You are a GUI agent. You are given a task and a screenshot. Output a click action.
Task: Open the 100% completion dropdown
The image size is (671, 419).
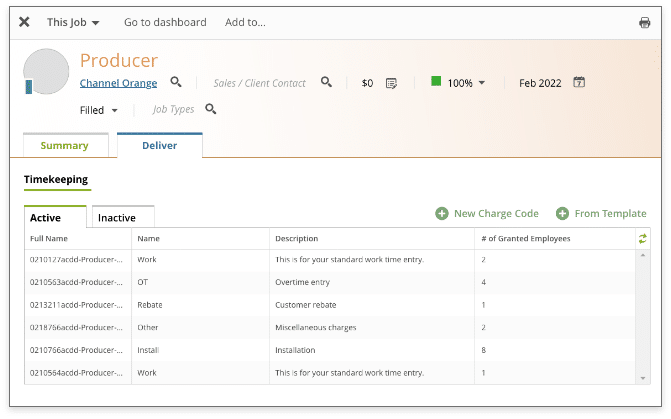coord(466,83)
